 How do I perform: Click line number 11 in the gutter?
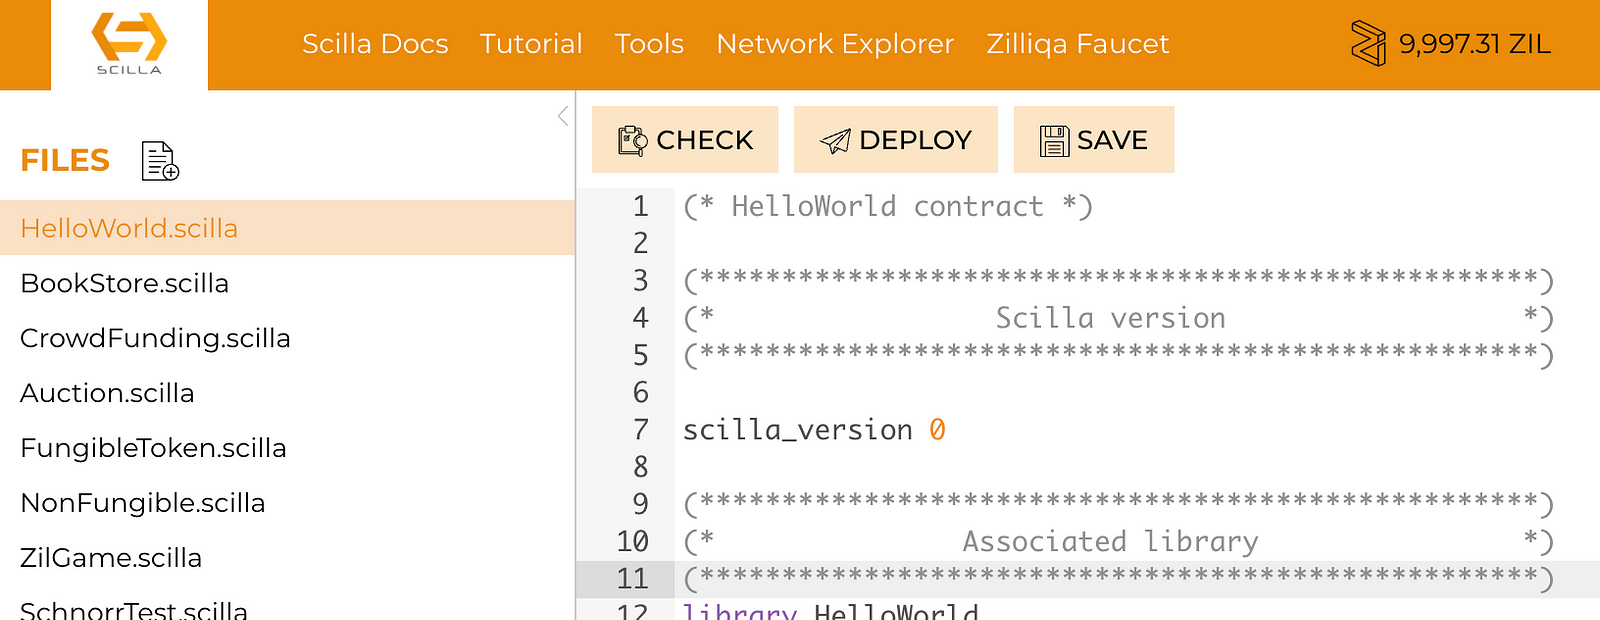point(632,579)
